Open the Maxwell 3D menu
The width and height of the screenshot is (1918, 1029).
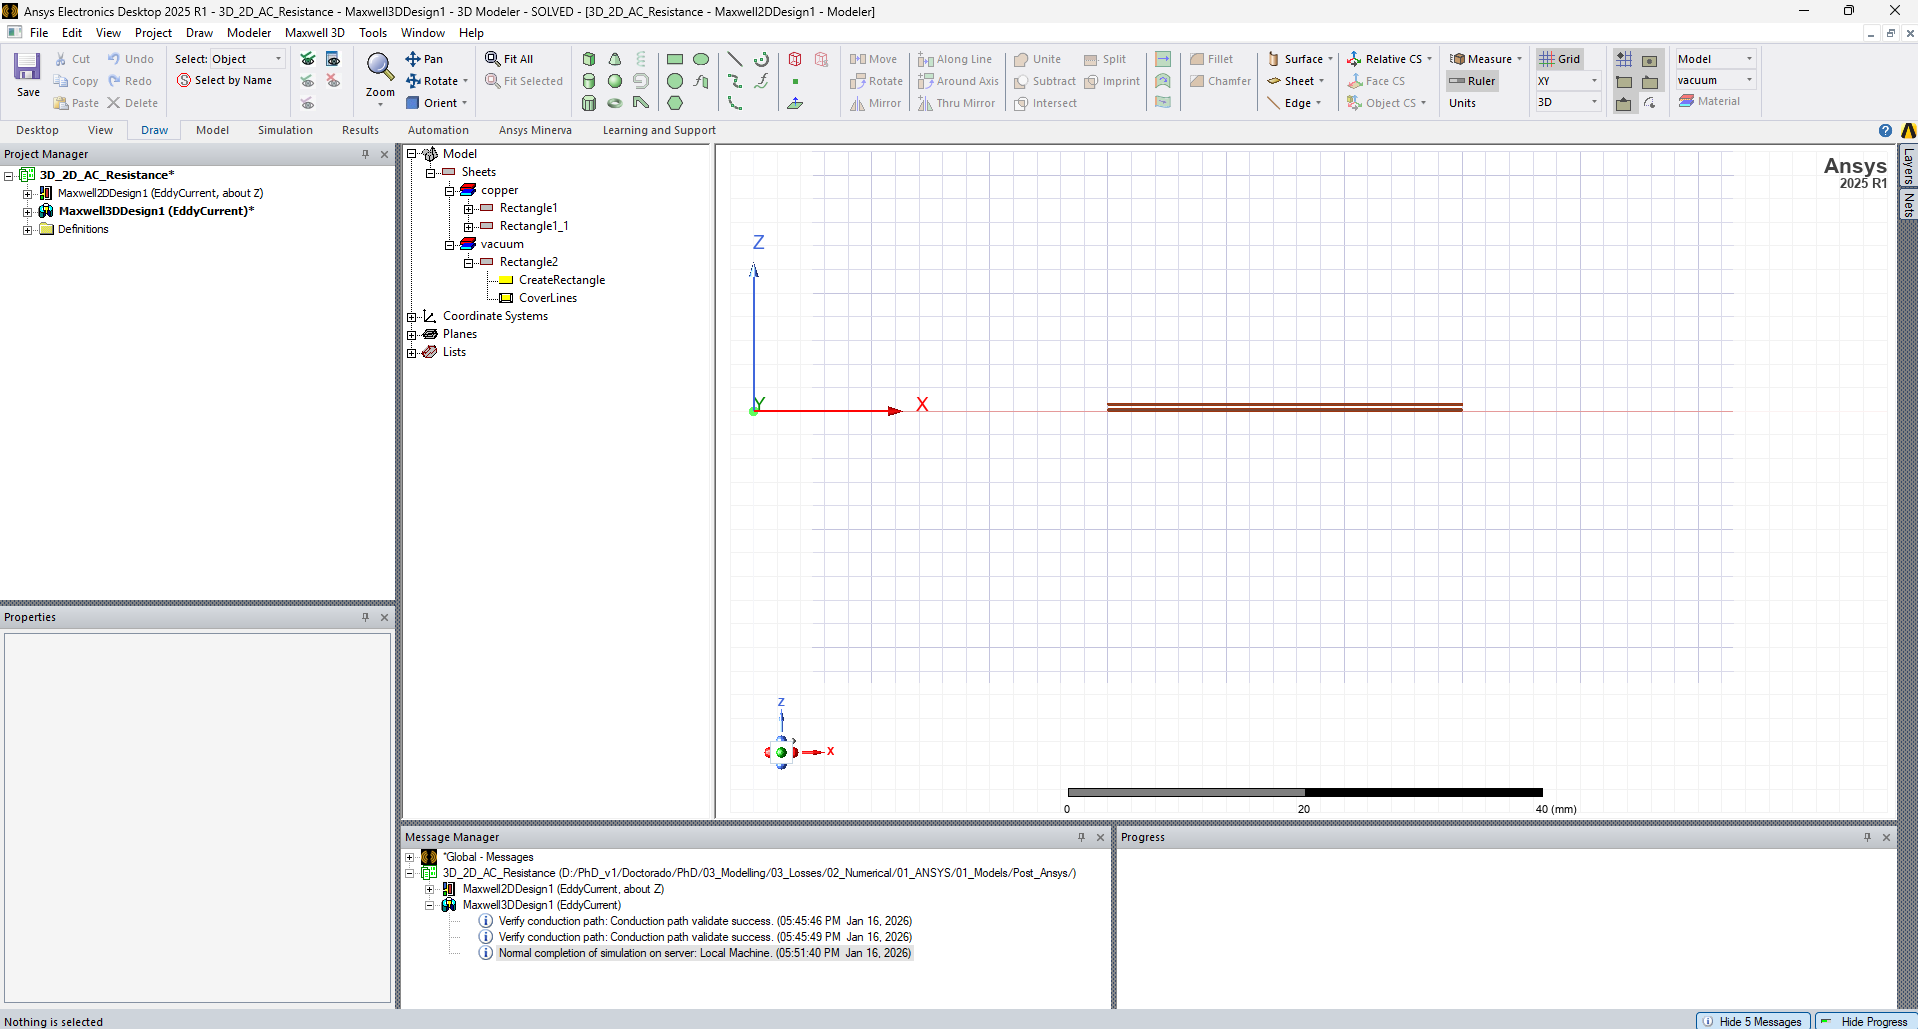click(314, 33)
